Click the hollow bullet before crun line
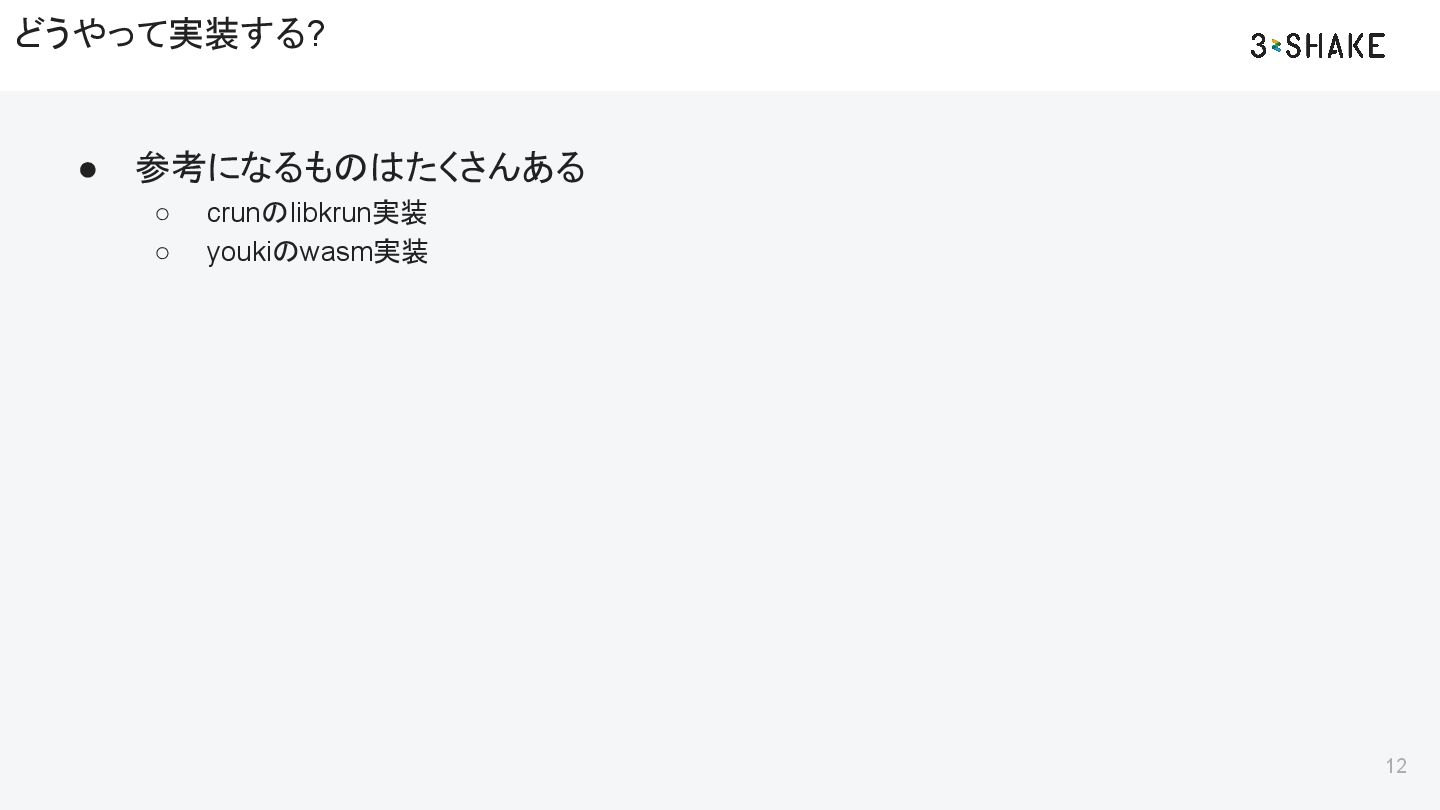This screenshot has width=1440, height=810. (x=162, y=213)
